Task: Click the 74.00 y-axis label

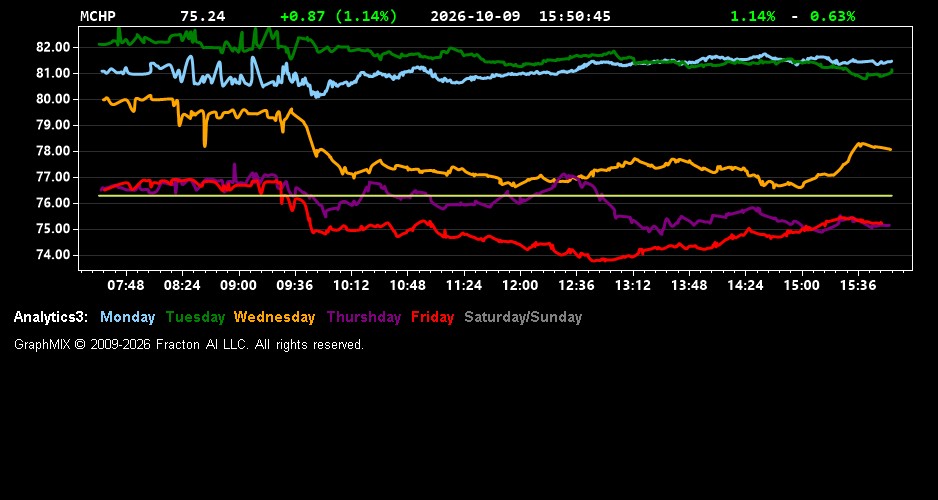Action: click(54, 255)
